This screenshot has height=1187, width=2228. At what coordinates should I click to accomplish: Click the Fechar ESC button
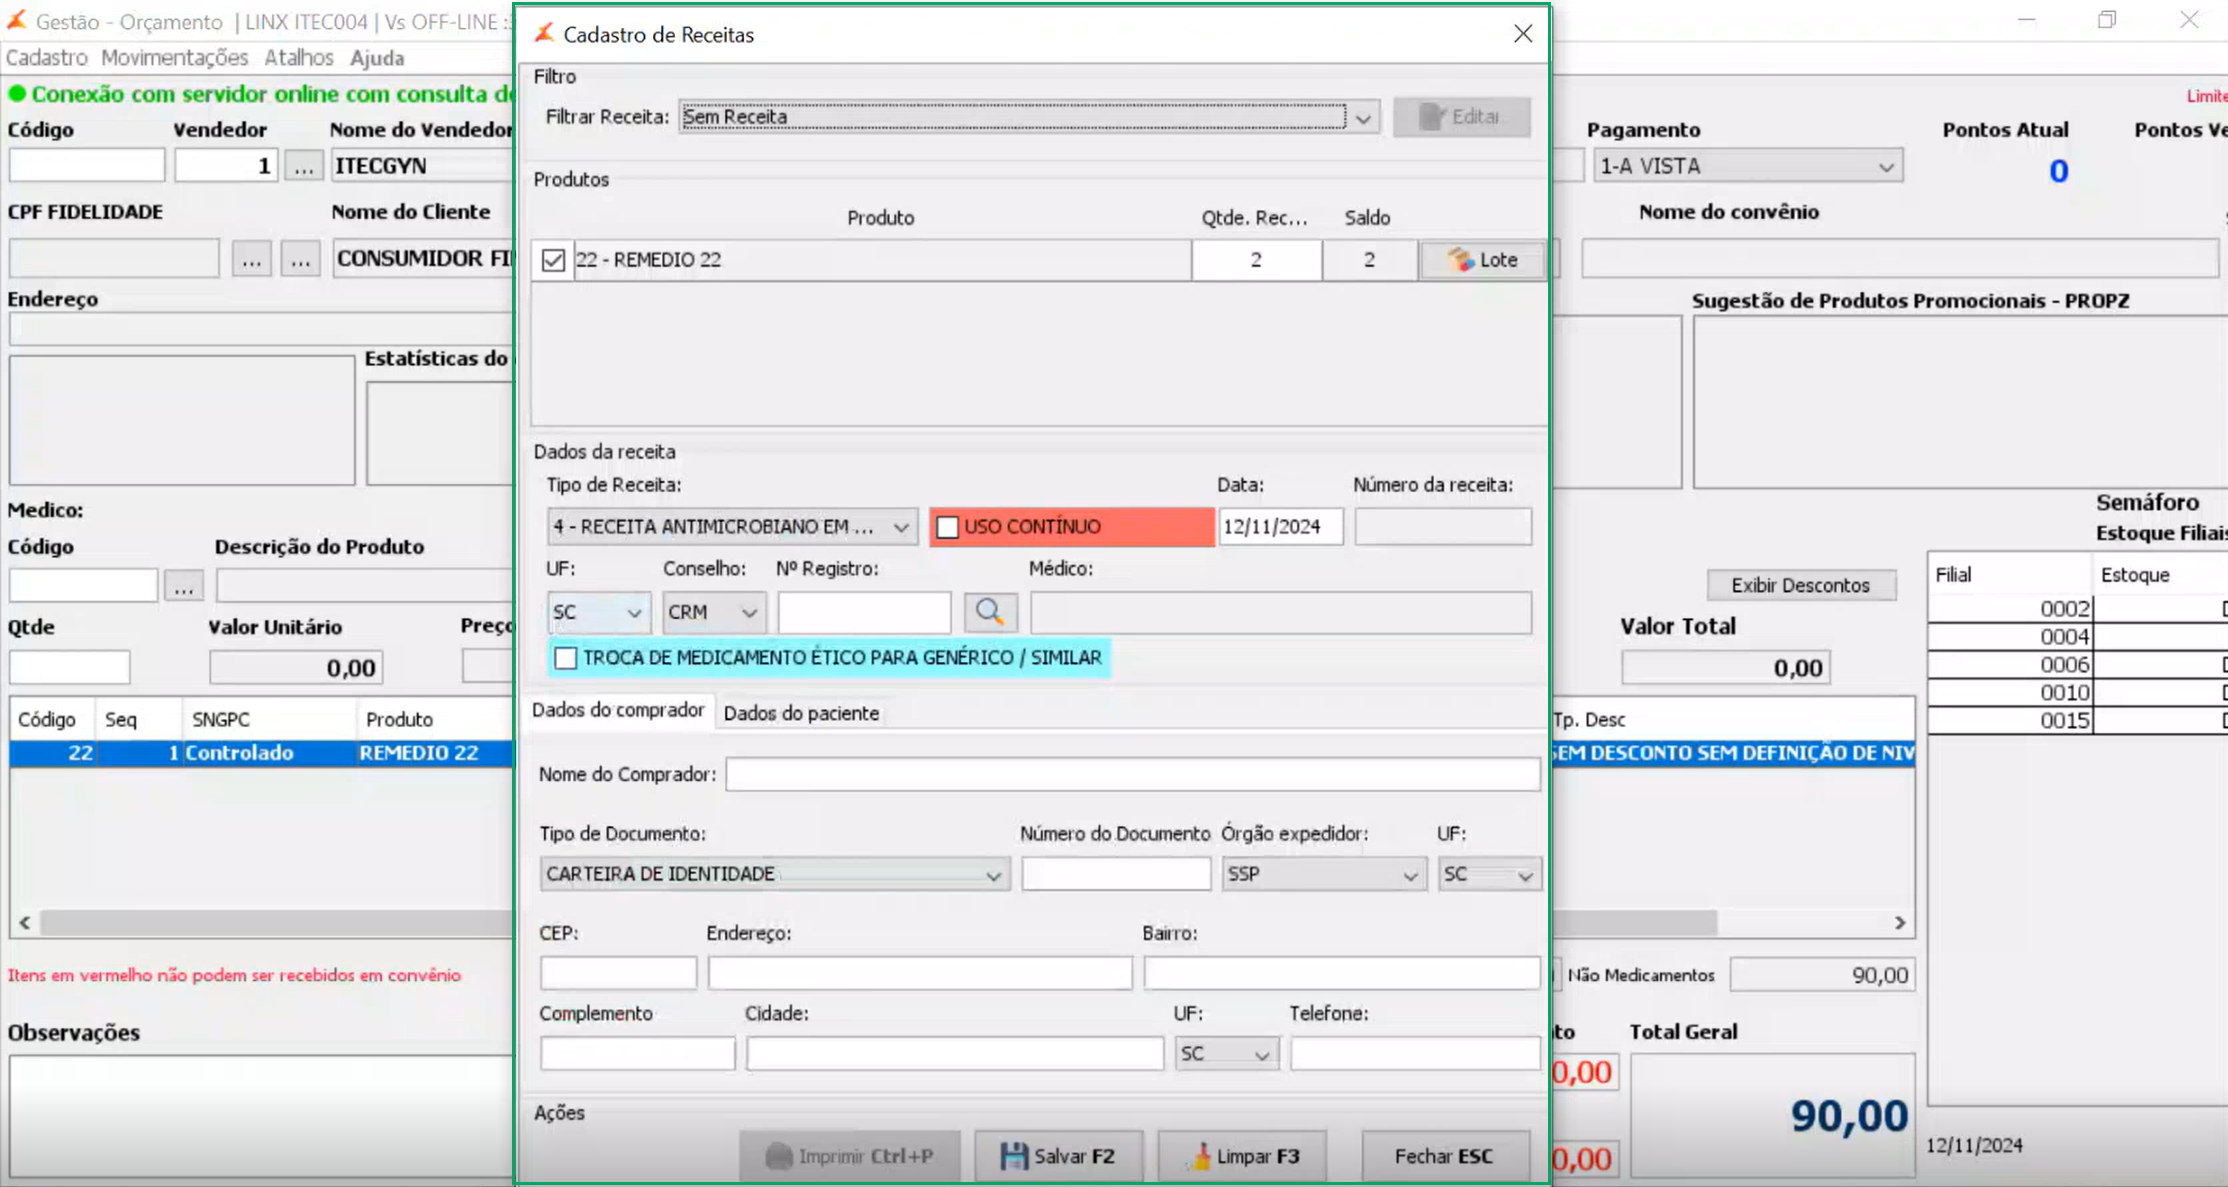click(x=1444, y=1156)
